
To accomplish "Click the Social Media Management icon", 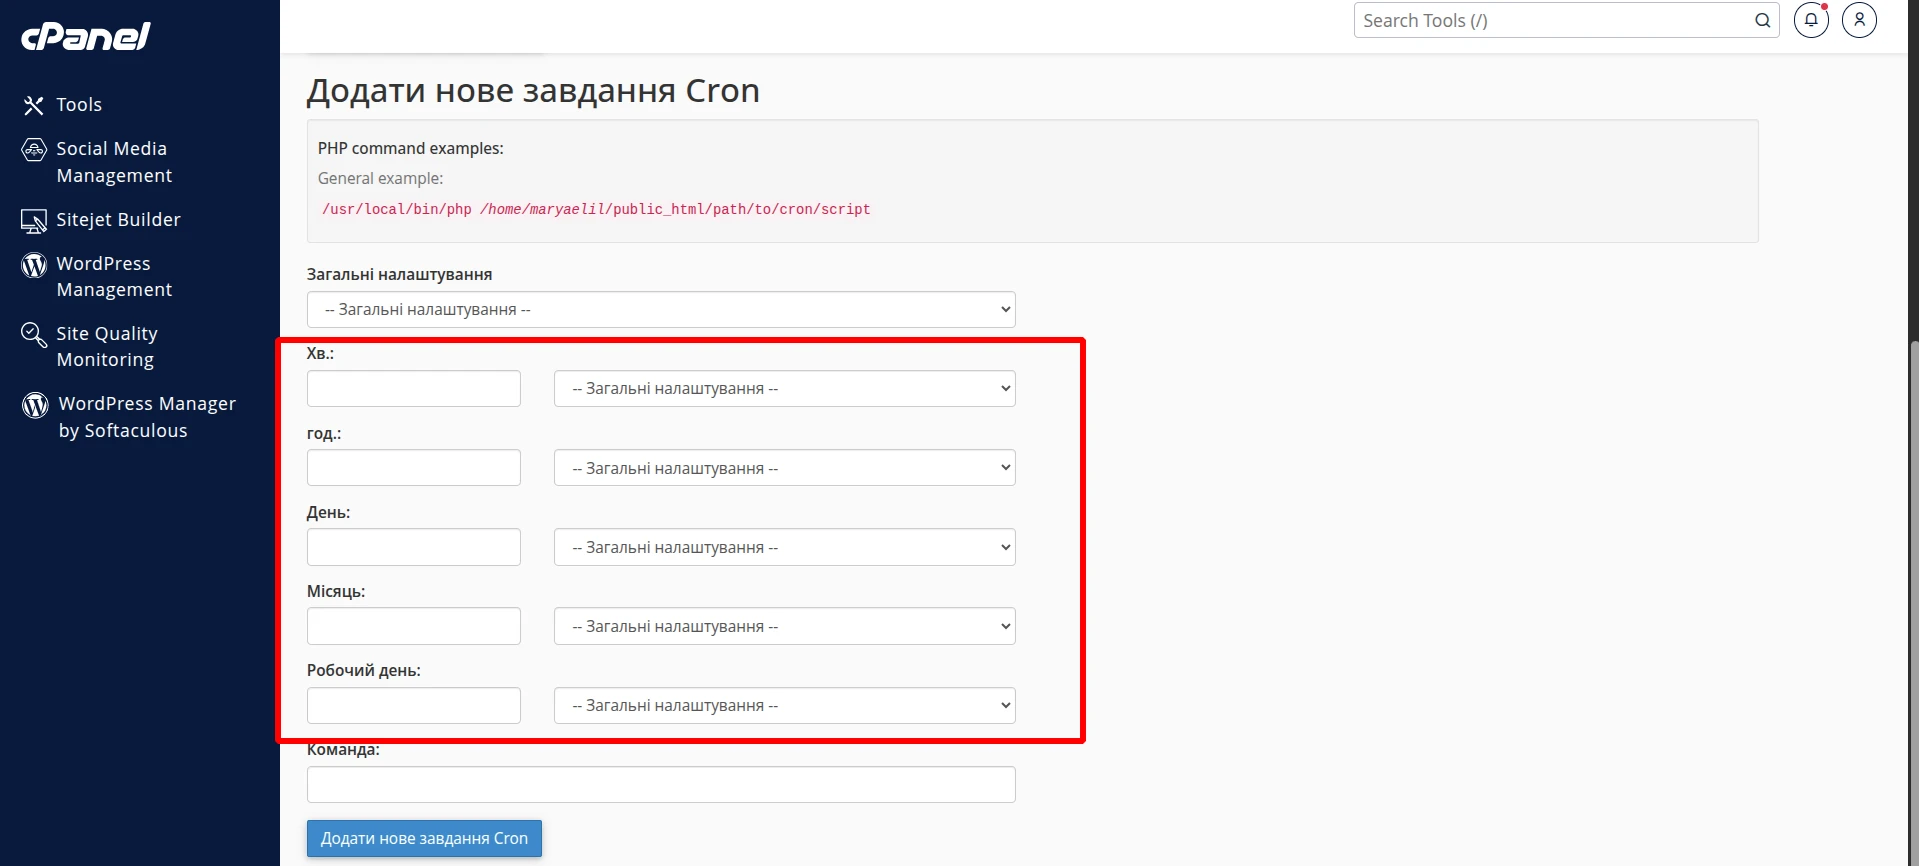I will pos(34,150).
